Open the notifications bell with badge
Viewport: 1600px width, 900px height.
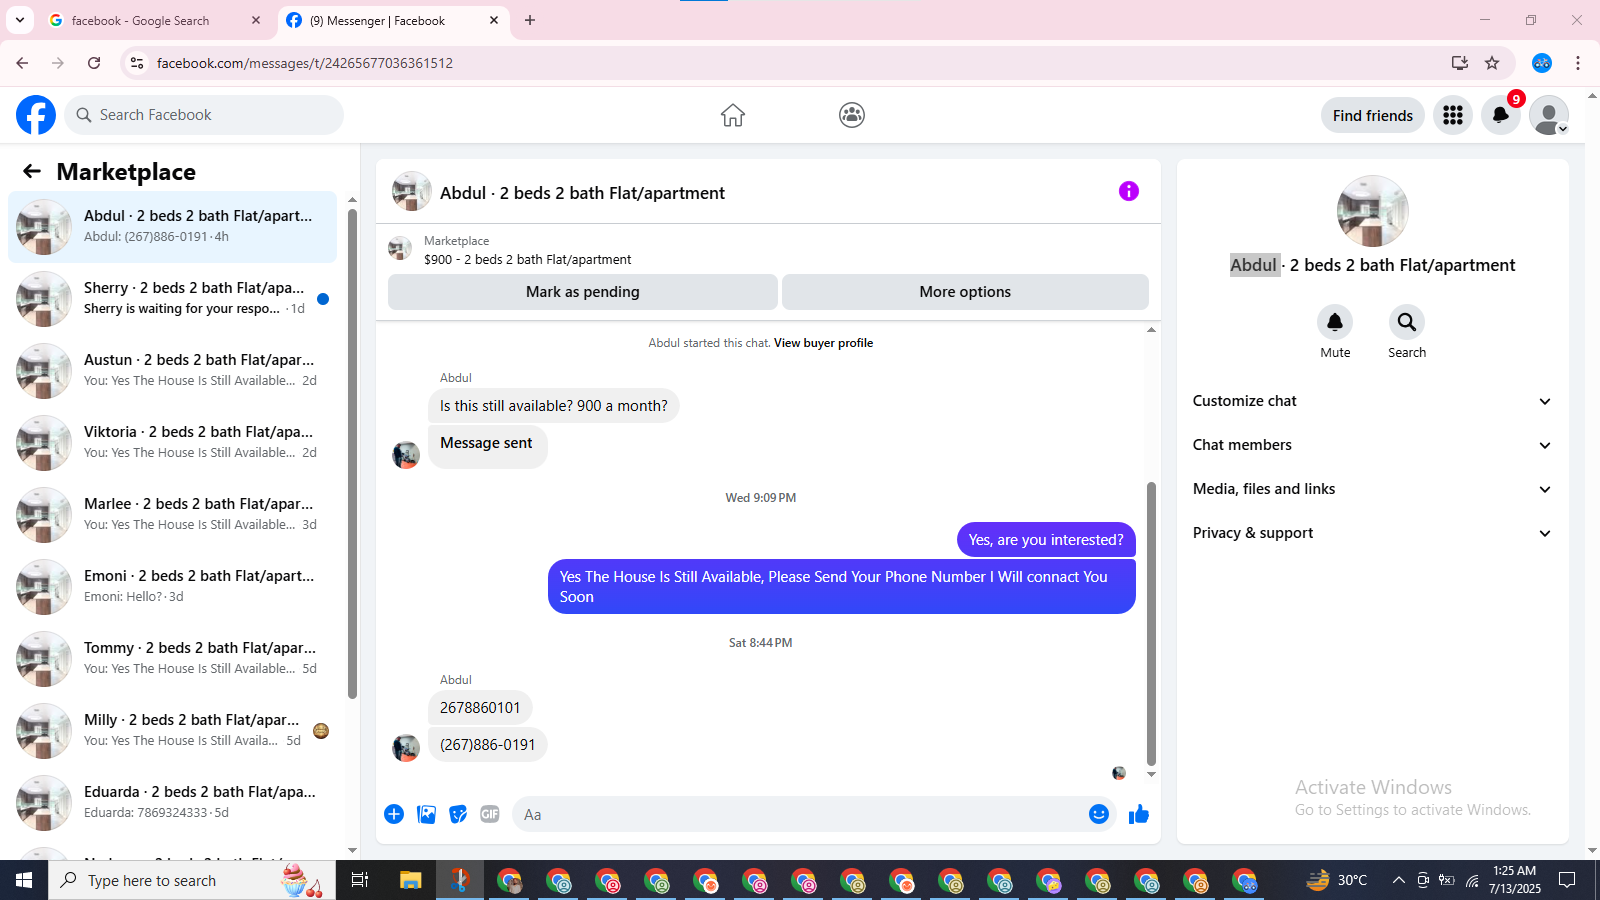tap(1501, 115)
